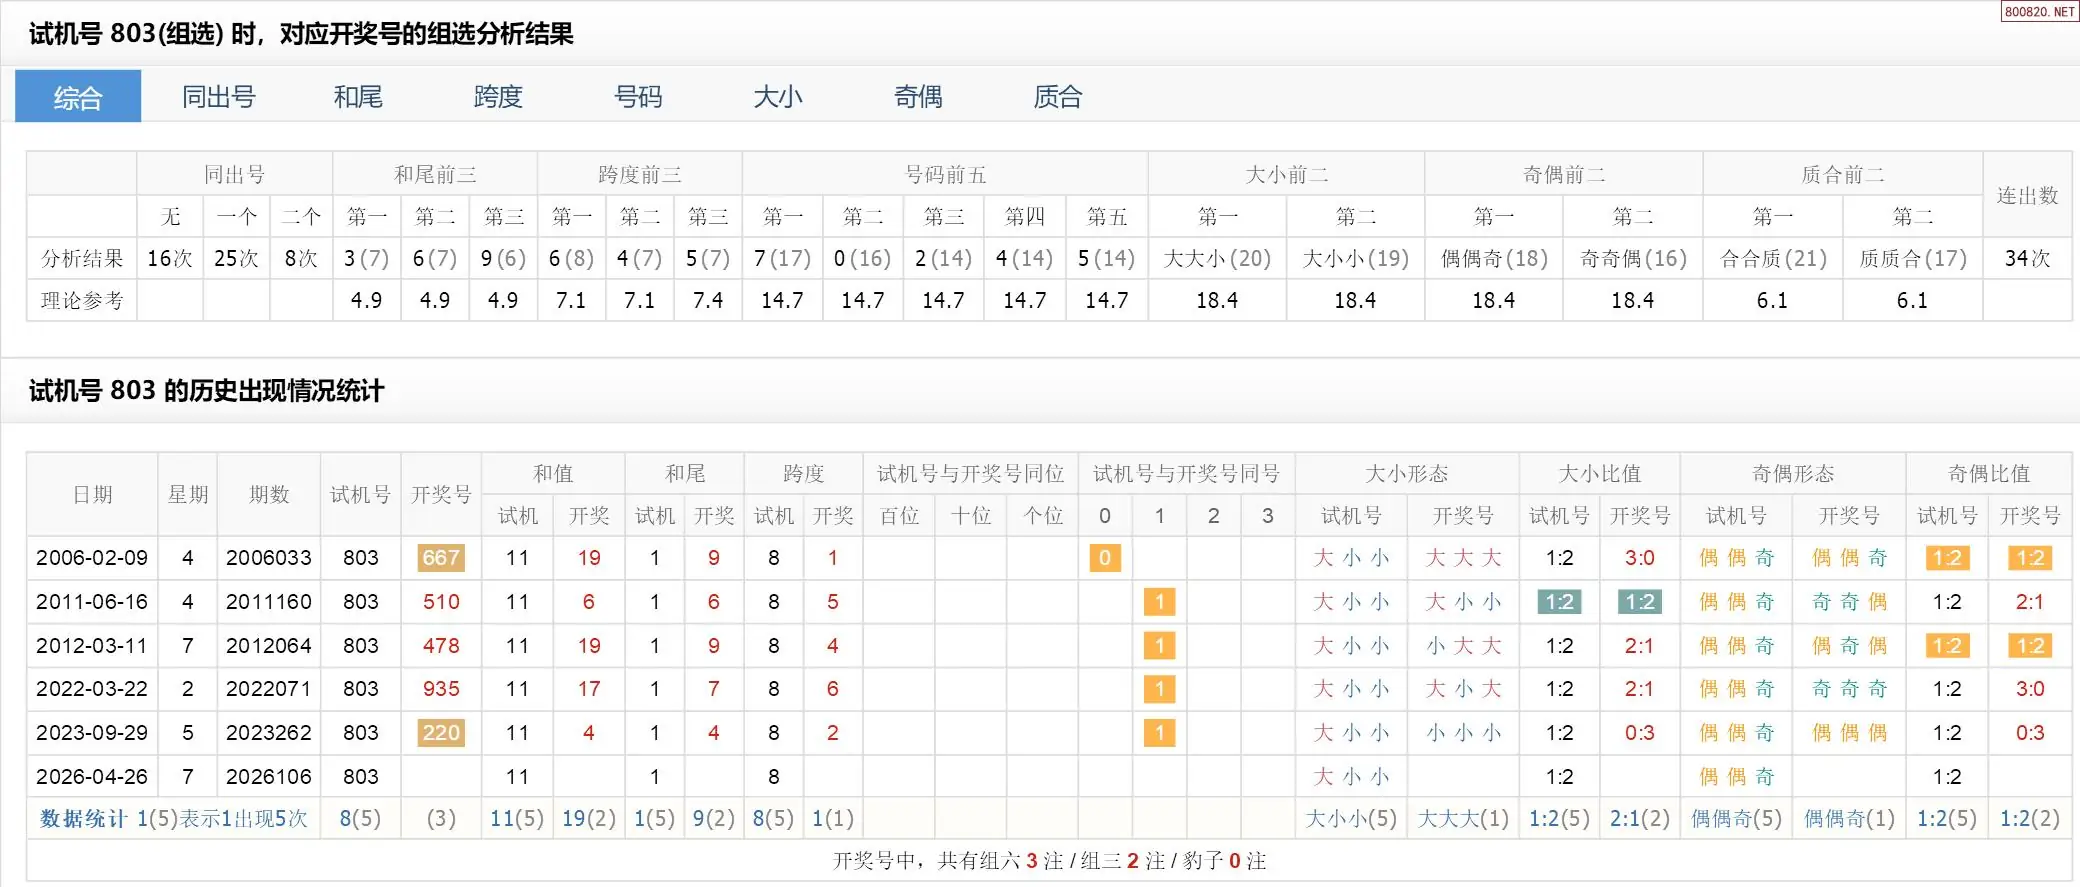Click the 连出数 column header
The width and height of the screenshot is (2080, 887).
coord(2027,195)
